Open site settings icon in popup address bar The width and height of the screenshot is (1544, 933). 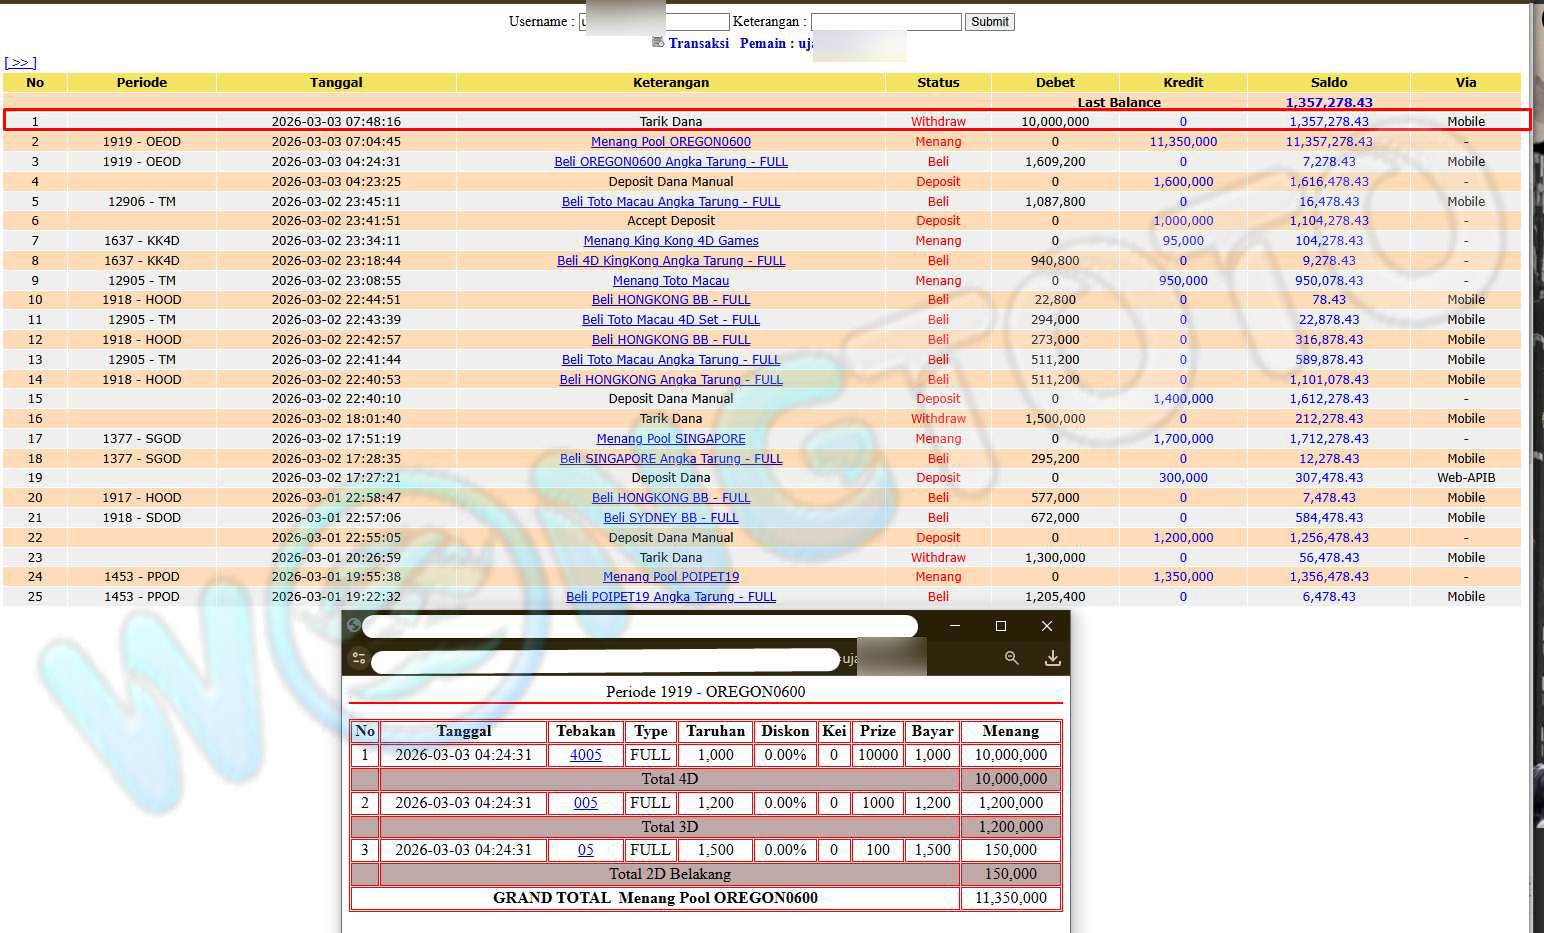pos(359,658)
